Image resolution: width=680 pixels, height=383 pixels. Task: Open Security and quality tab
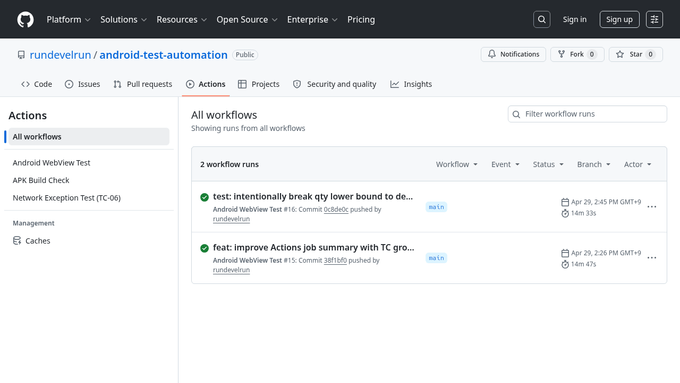click(x=334, y=84)
